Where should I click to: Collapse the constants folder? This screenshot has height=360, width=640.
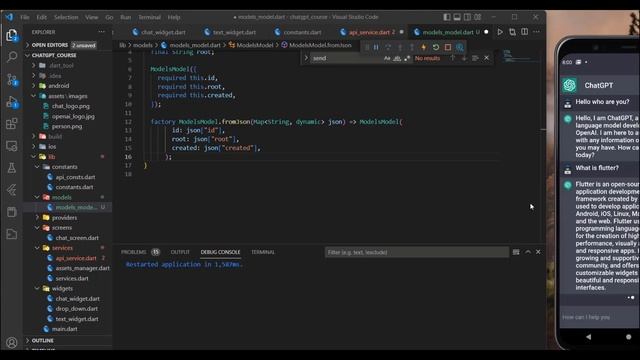click(68, 167)
